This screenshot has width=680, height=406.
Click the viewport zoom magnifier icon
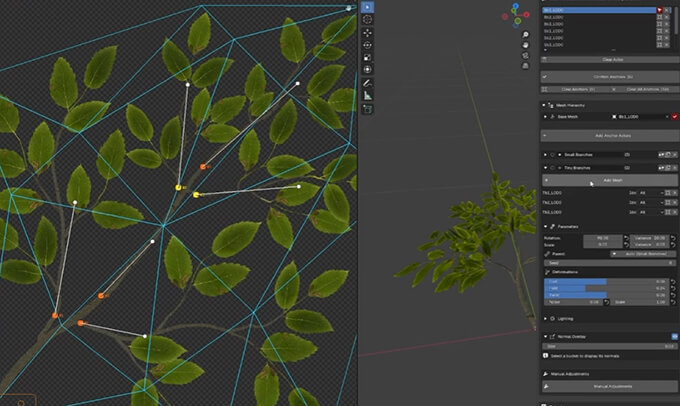click(525, 34)
